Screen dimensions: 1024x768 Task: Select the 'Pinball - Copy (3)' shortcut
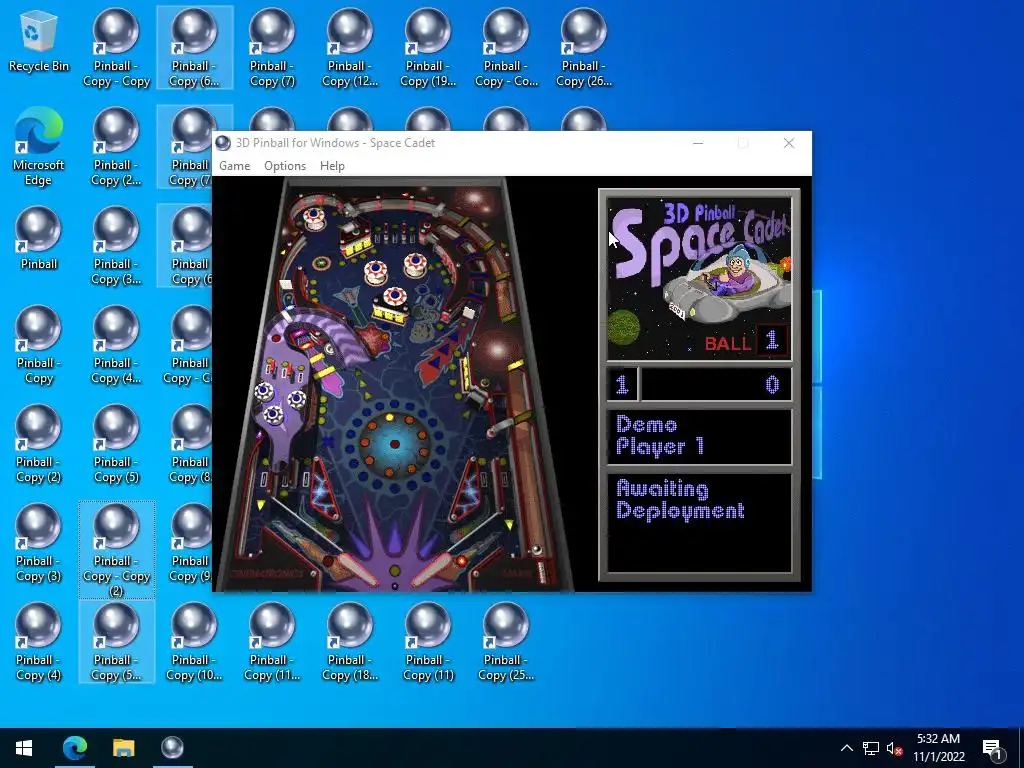point(39,543)
